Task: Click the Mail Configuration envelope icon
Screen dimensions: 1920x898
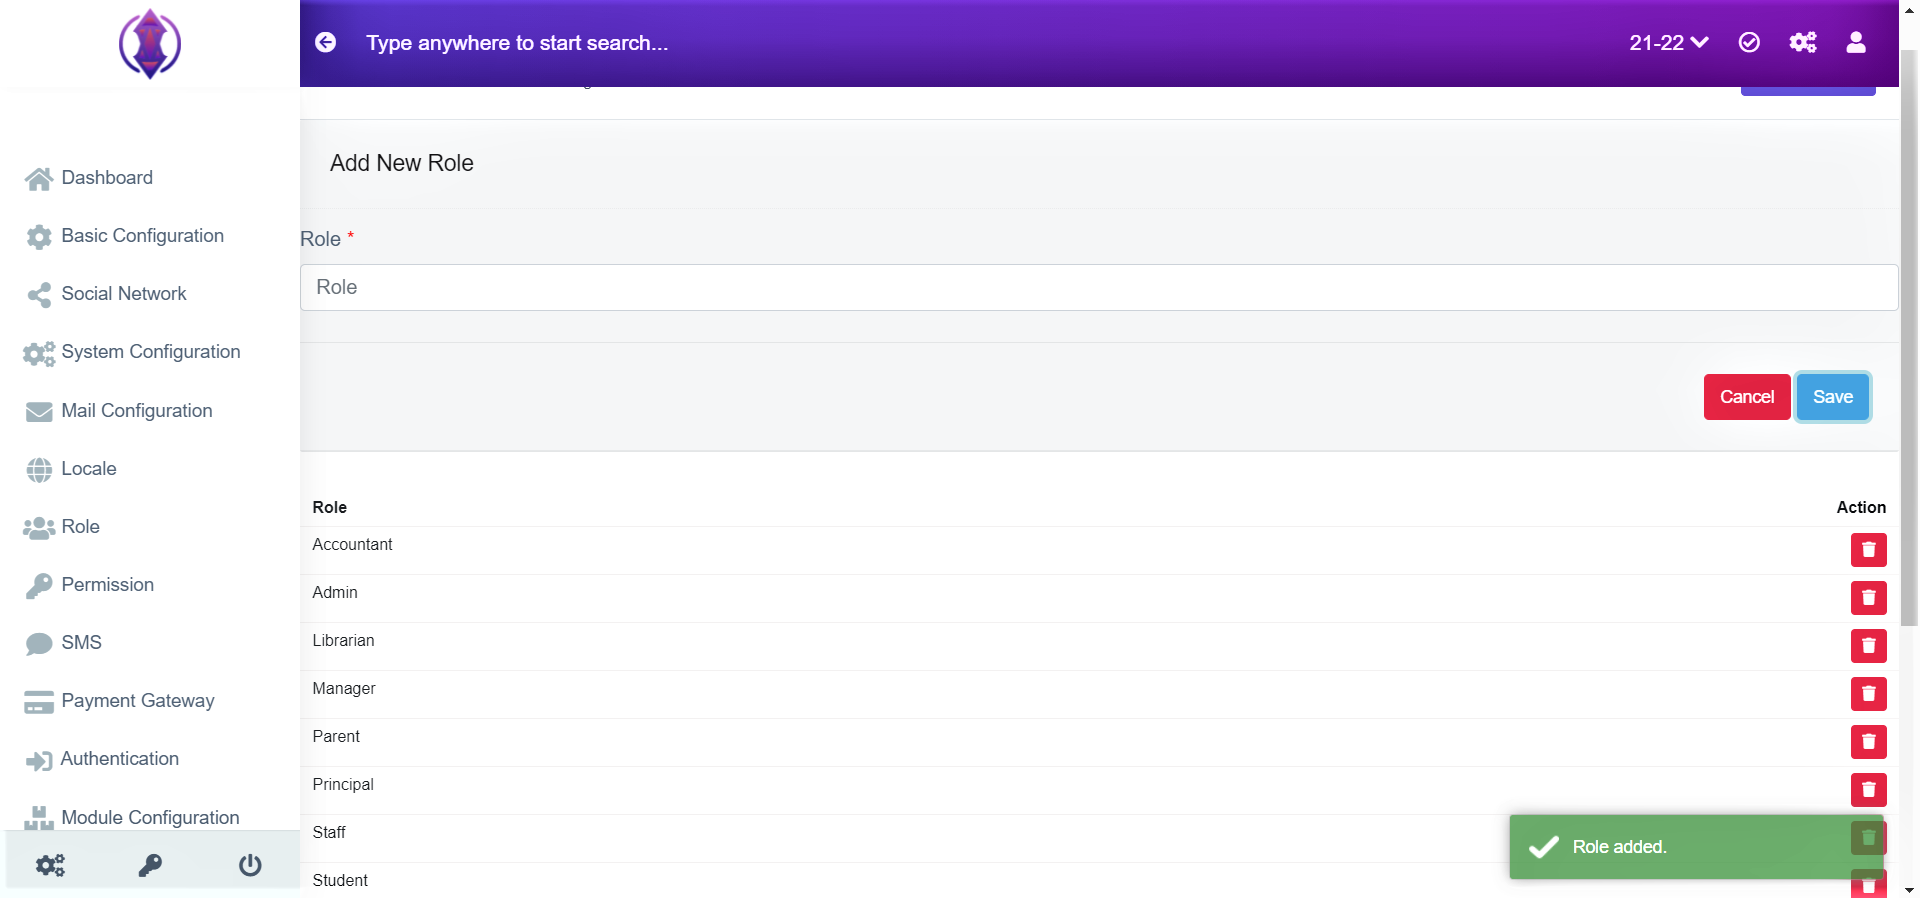Action: (x=39, y=412)
